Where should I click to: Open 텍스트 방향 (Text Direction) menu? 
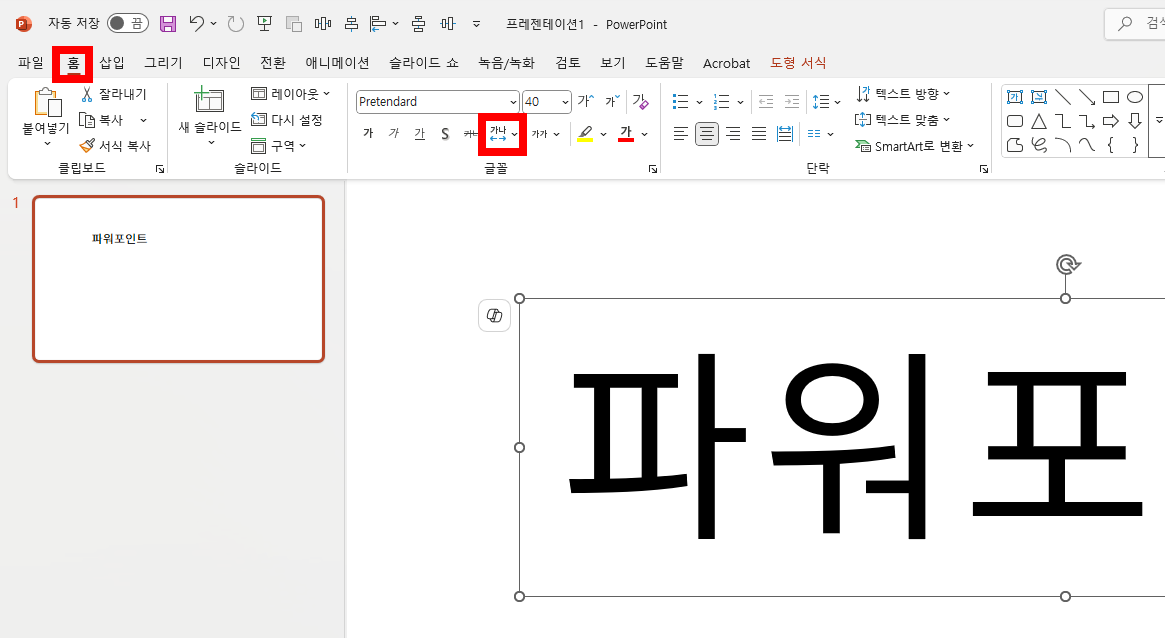[x=903, y=94]
